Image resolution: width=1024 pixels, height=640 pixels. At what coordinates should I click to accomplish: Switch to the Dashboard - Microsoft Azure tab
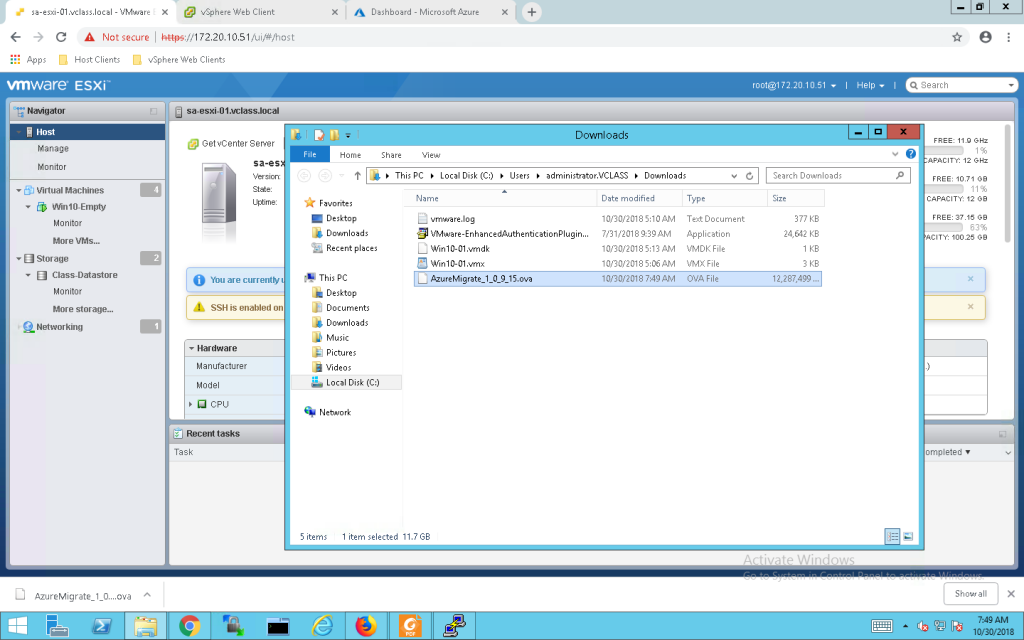[431, 12]
